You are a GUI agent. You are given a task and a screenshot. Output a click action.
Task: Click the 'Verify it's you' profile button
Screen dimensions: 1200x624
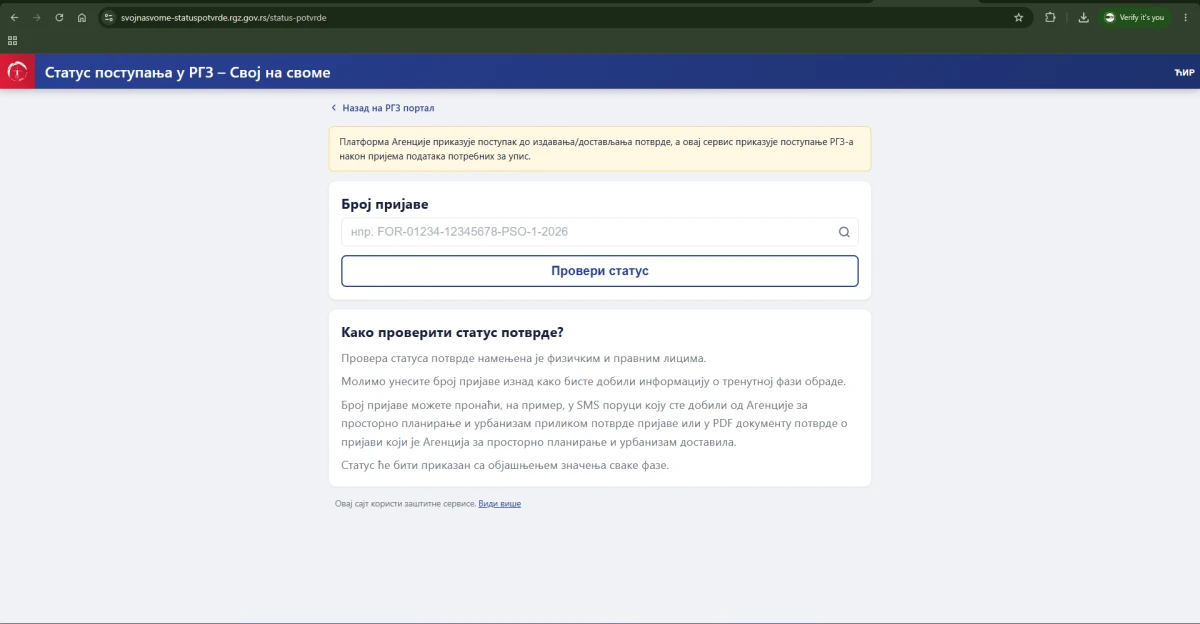[1135, 17]
